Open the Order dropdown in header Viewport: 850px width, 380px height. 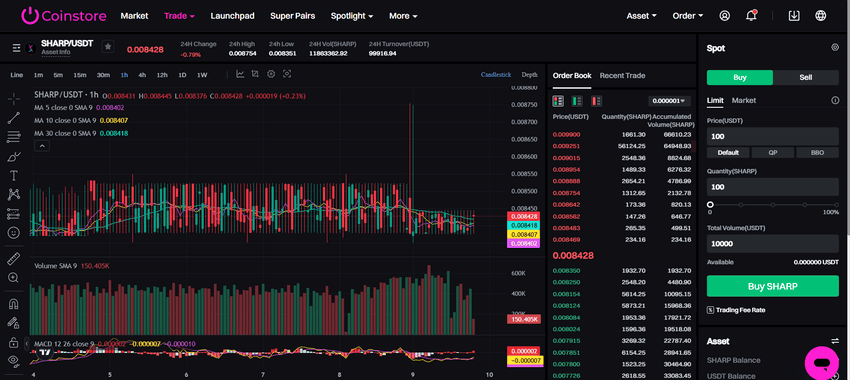(687, 16)
